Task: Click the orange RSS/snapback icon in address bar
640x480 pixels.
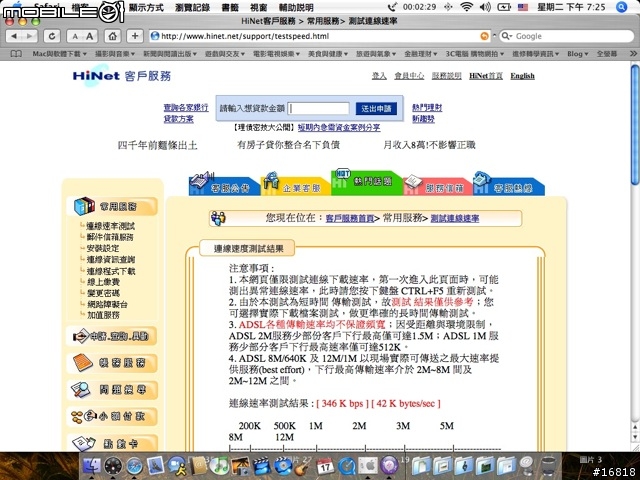Action: point(484,36)
